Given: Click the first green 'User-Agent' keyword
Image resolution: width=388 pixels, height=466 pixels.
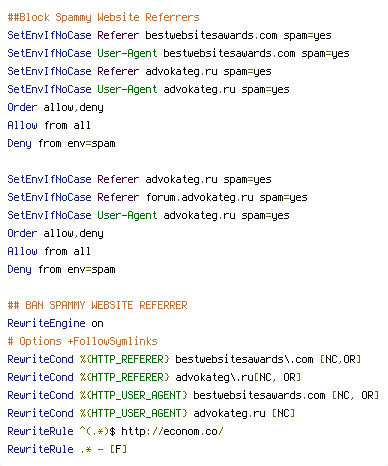Looking at the screenshot, I should click(x=127, y=53).
